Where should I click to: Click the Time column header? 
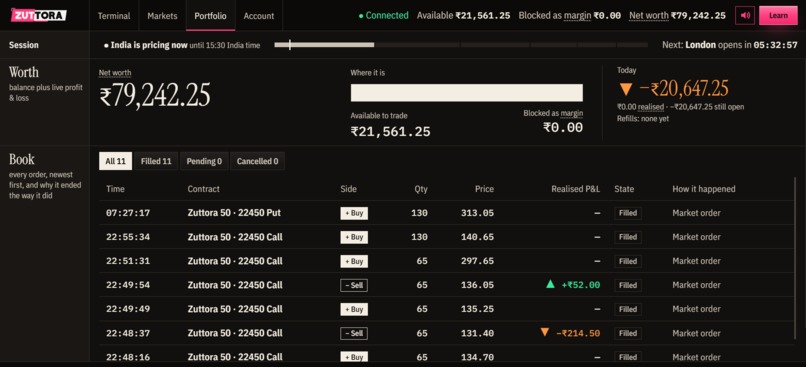click(x=116, y=189)
